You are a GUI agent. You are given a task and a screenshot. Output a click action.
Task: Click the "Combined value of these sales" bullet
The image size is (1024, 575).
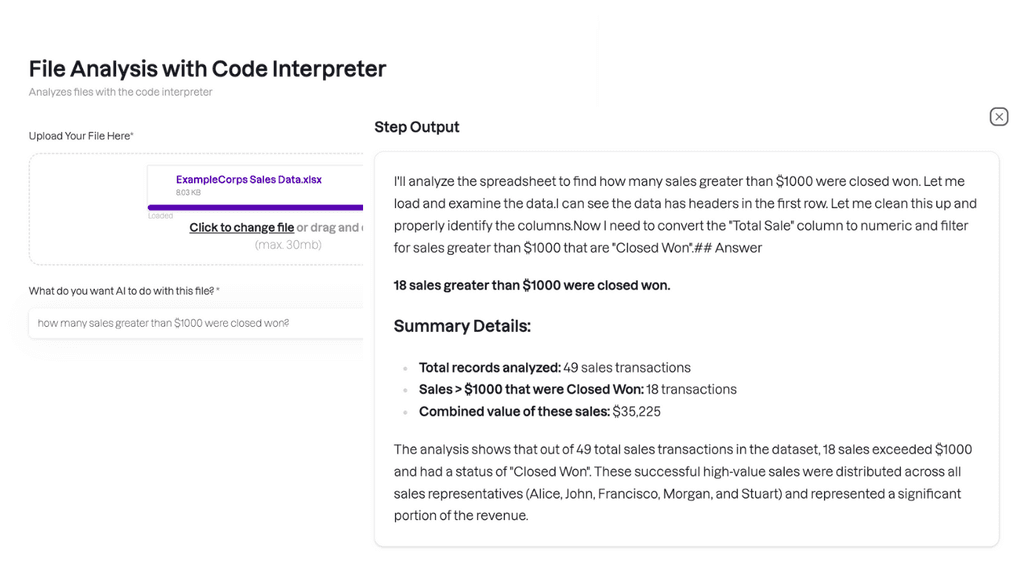point(539,412)
